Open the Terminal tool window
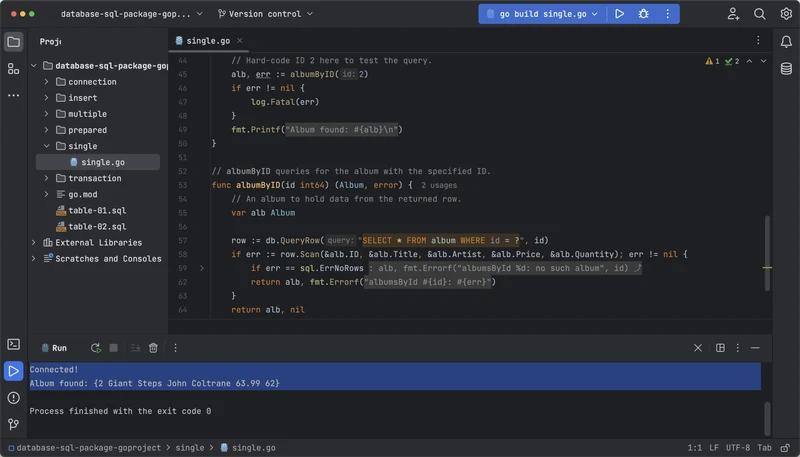The height and width of the screenshot is (457, 800). coord(13,345)
